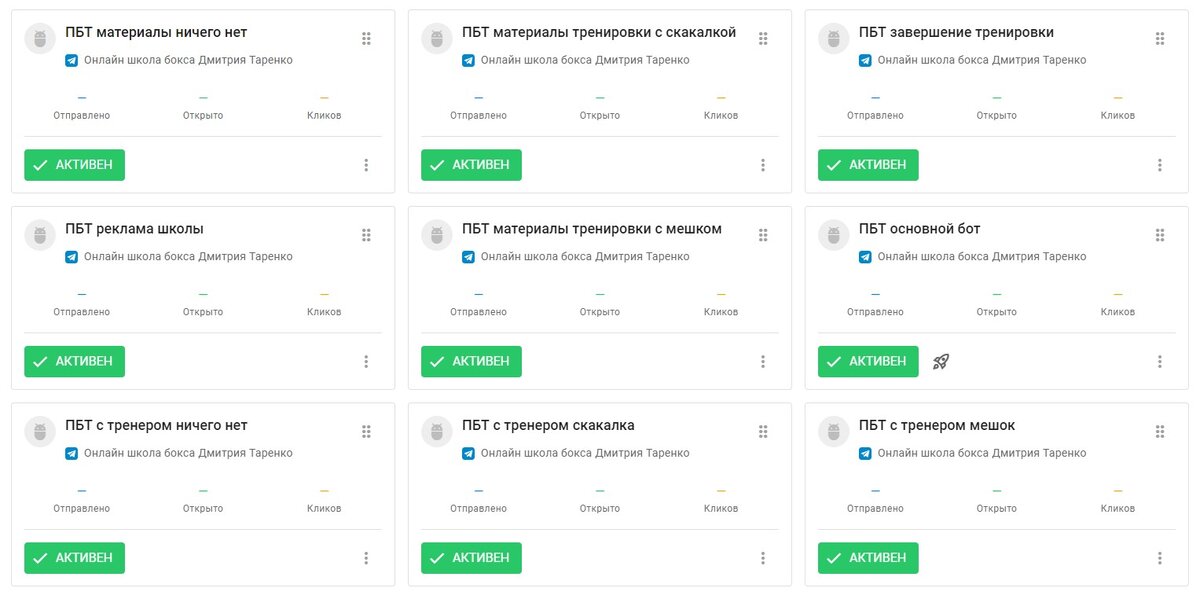Viewport: 1200px width, 599px height.
Task: Toggle АКТИВЕН status on ПБТ завершение тренировки
Action: click(868, 165)
